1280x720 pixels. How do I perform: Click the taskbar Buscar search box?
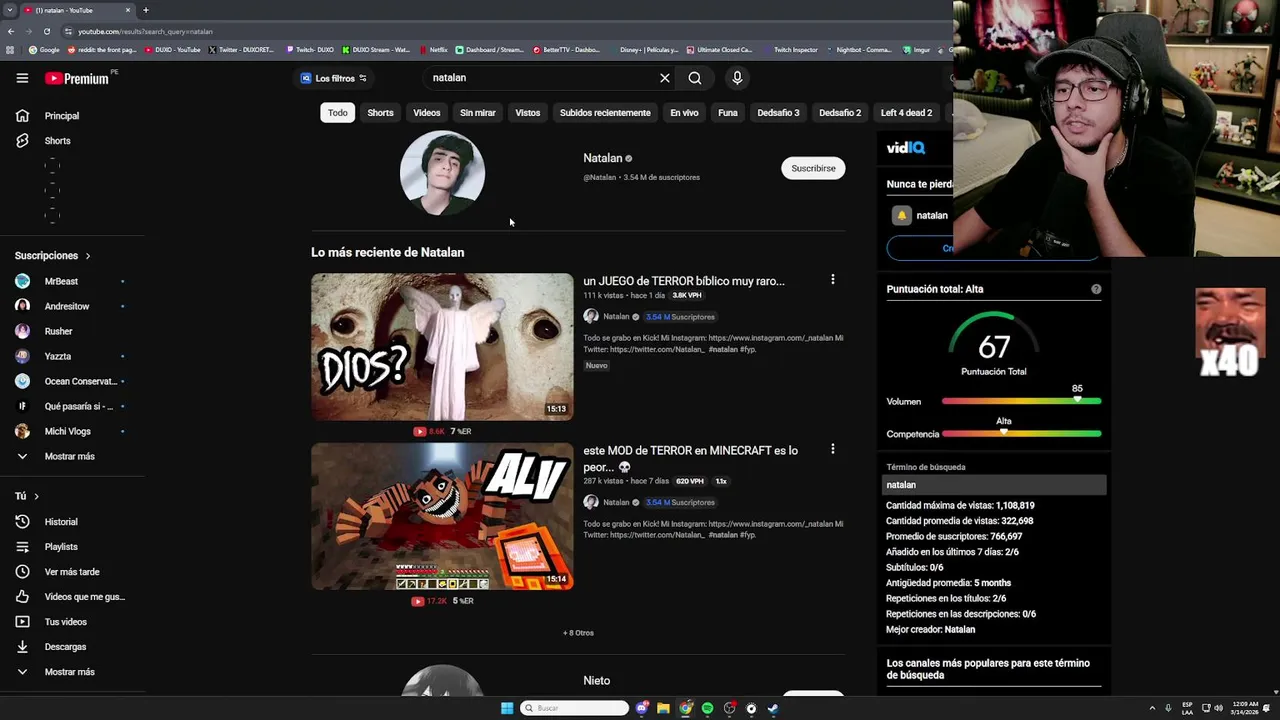575,708
